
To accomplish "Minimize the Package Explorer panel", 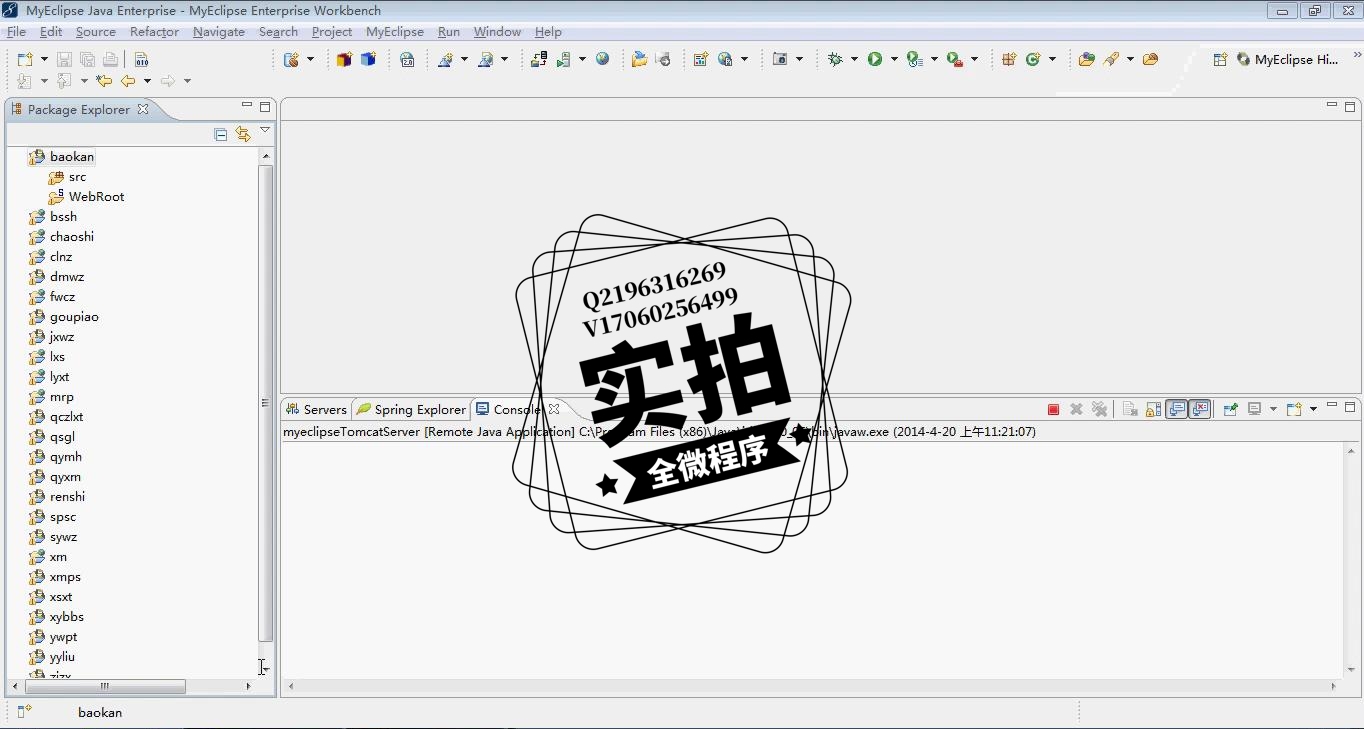I will click(x=247, y=105).
